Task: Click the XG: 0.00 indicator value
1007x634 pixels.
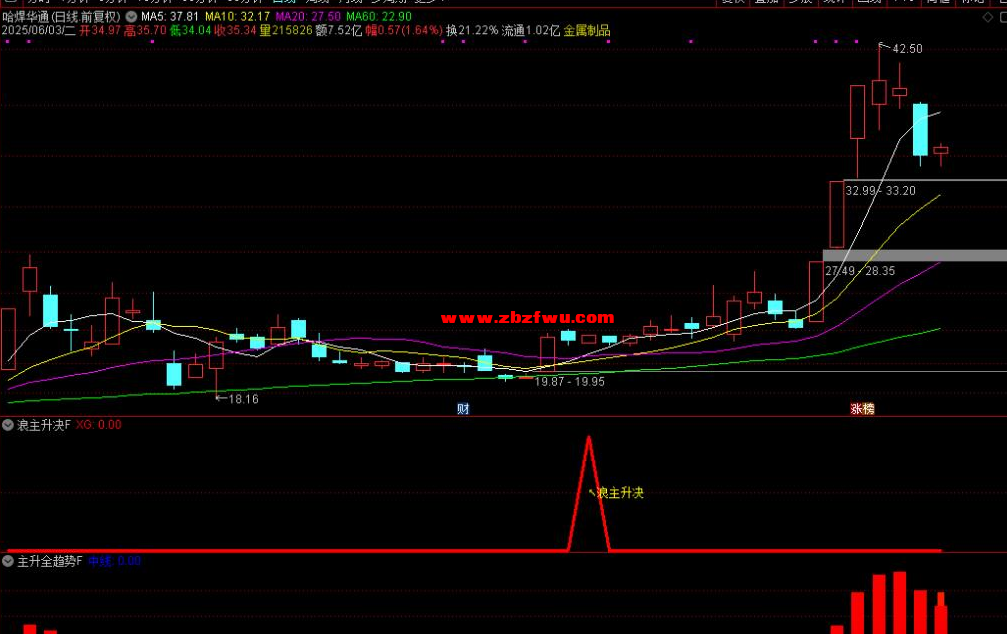Action: (99, 425)
